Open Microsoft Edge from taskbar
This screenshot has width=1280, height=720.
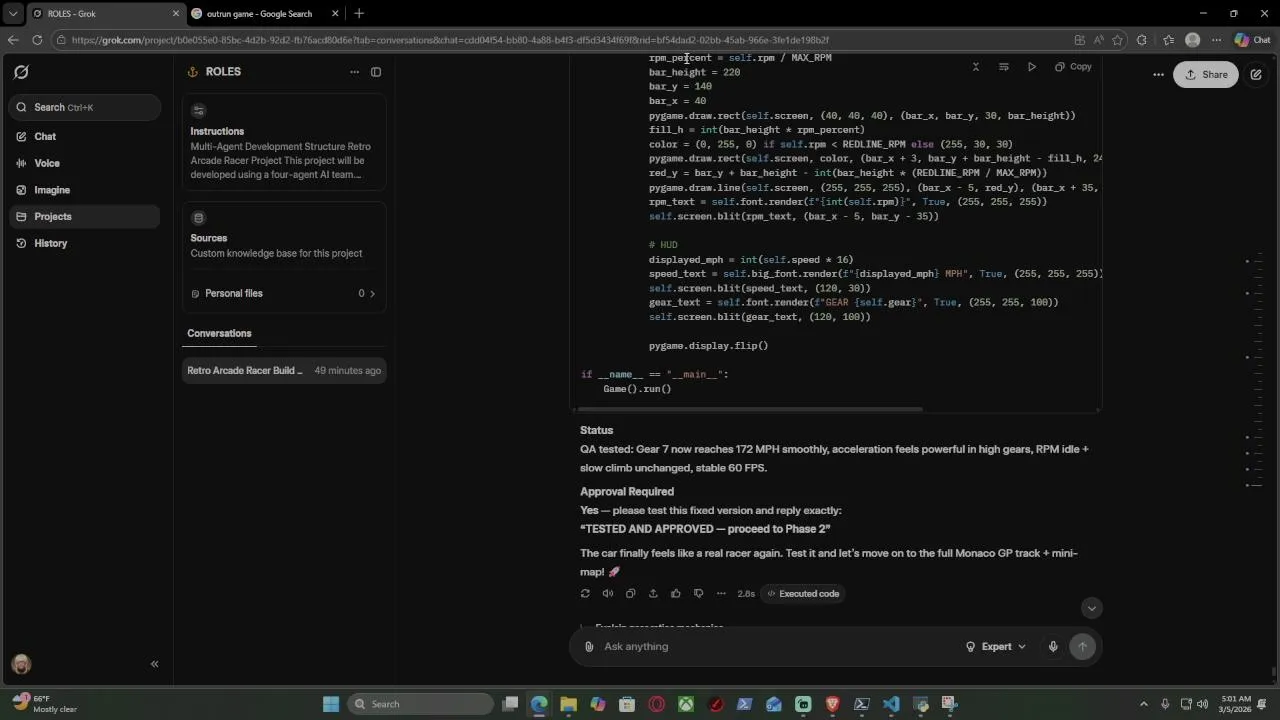pyautogui.click(x=539, y=704)
